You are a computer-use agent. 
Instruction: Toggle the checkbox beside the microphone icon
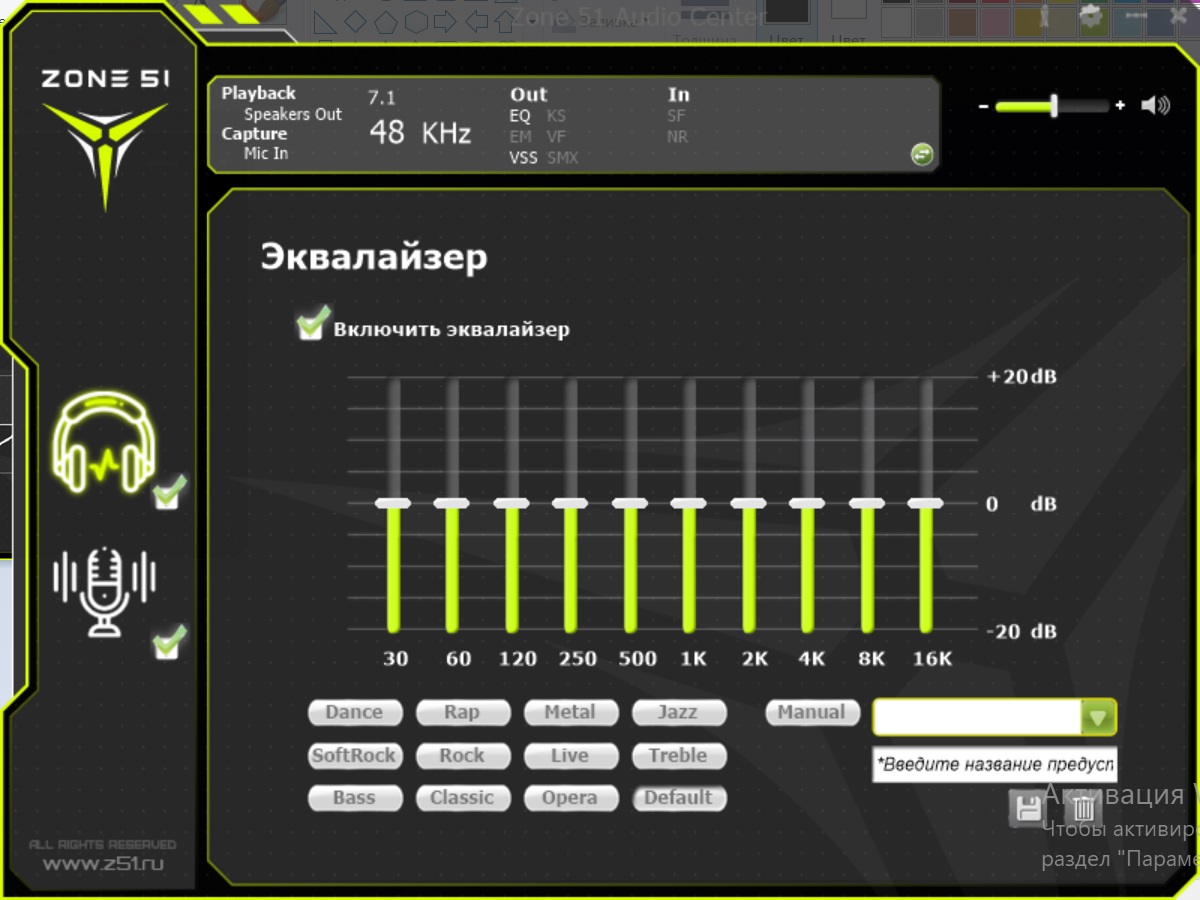(x=169, y=642)
